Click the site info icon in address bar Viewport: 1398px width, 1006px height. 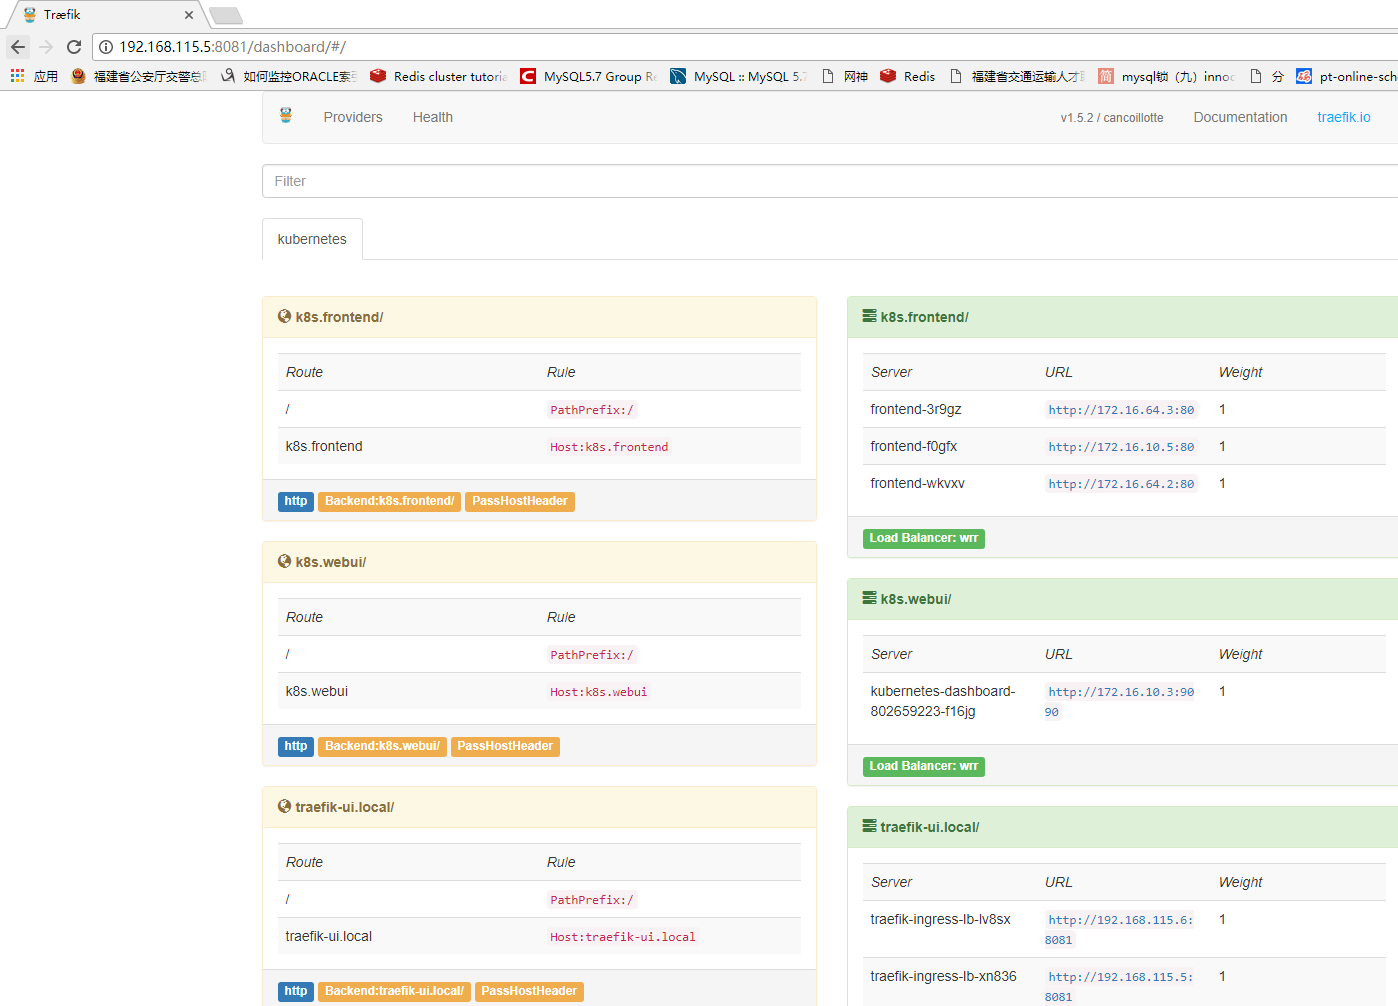106,47
